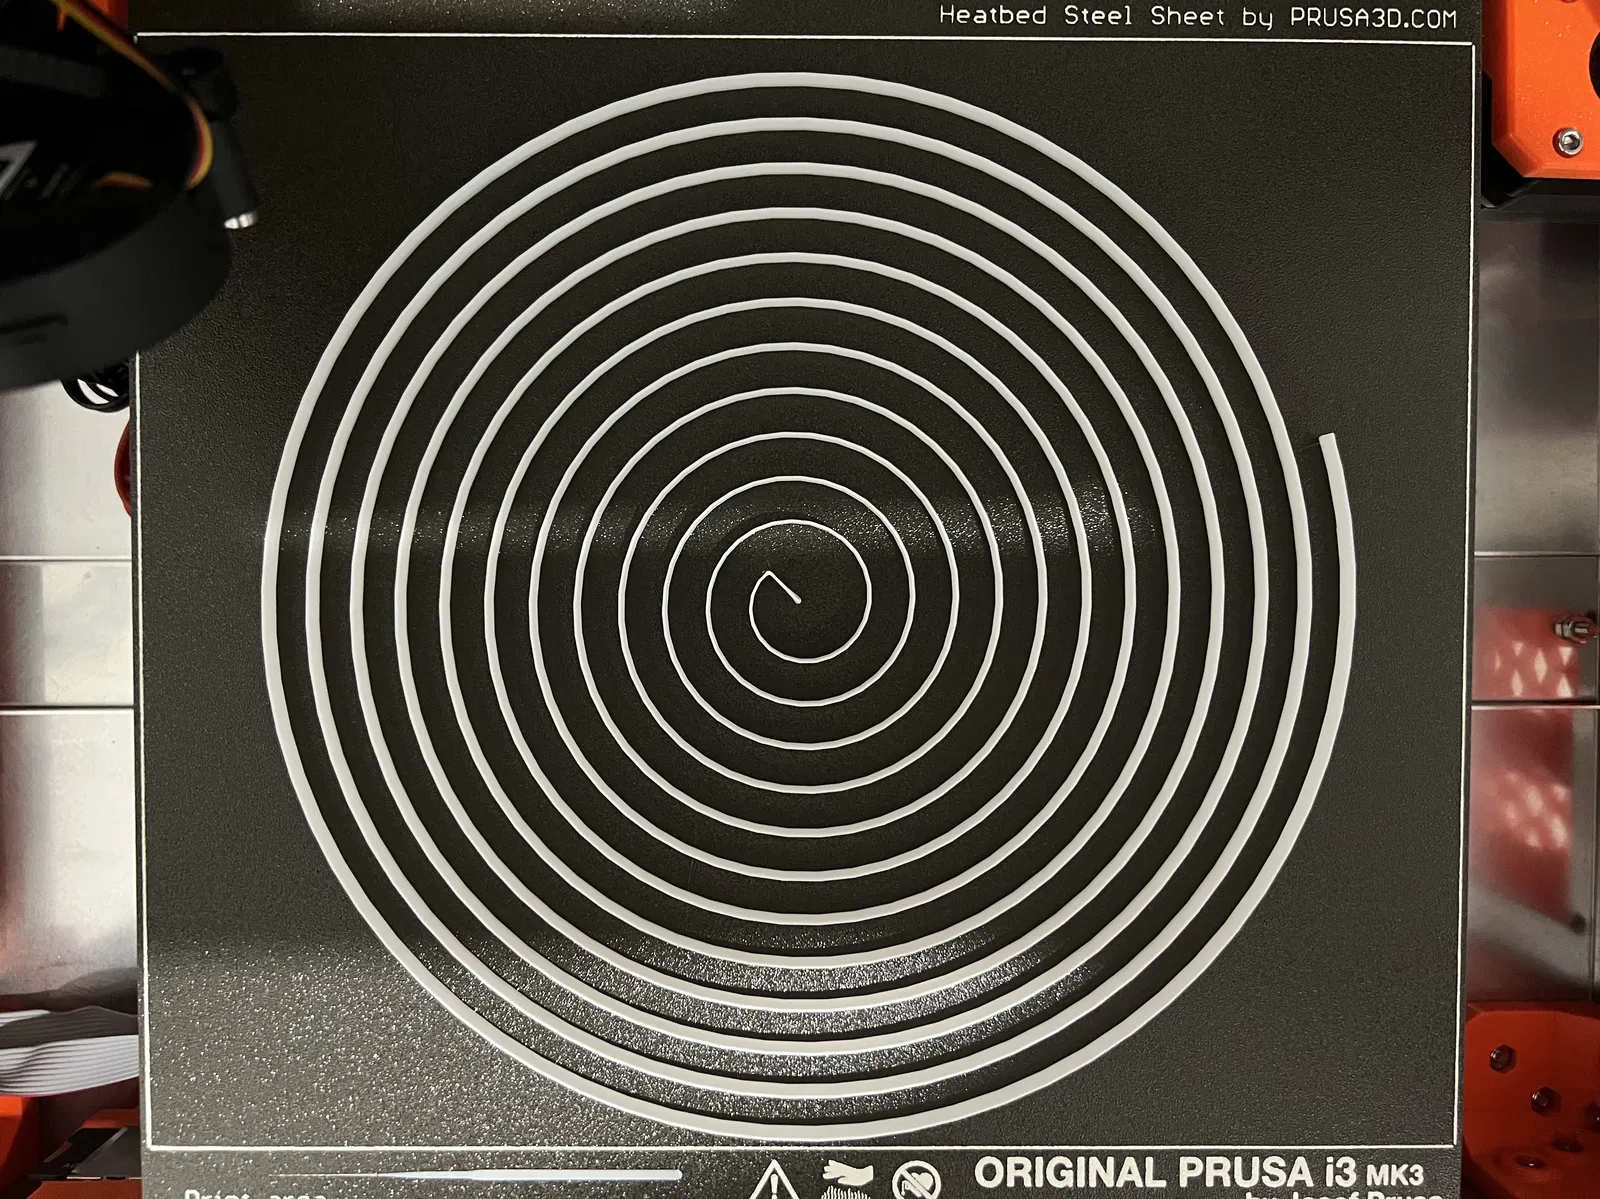Click the 'ORIGINAL PRUSA i3 MK3' label
The height and width of the screenshot is (1199, 1600).
tap(1199, 1170)
